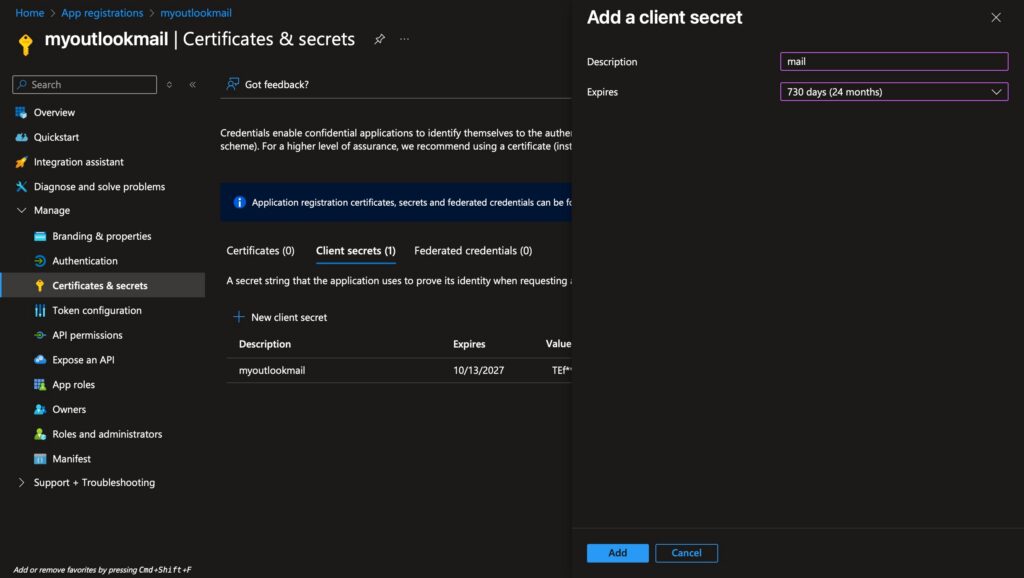Click the Overview icon in sidebar

coord(21,113)
